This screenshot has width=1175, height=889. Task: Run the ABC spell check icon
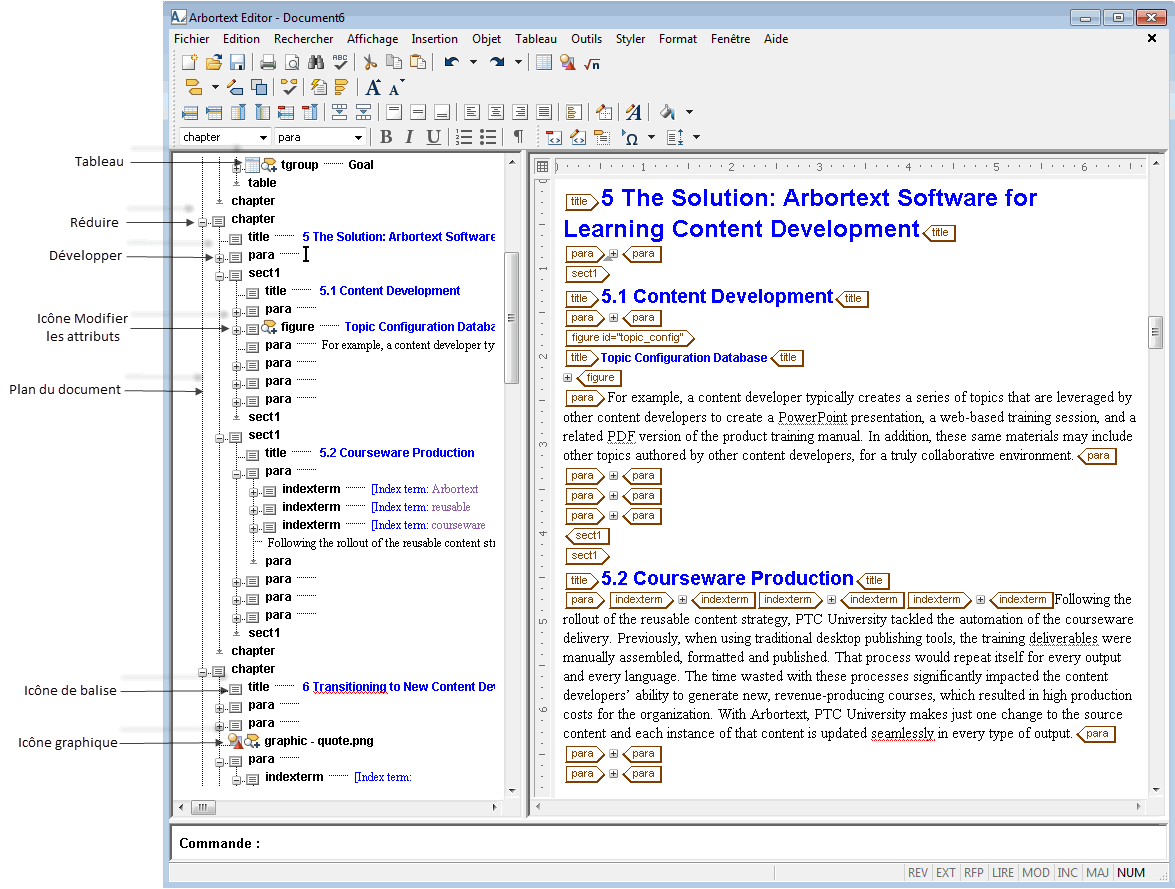(x=340, y=62)
